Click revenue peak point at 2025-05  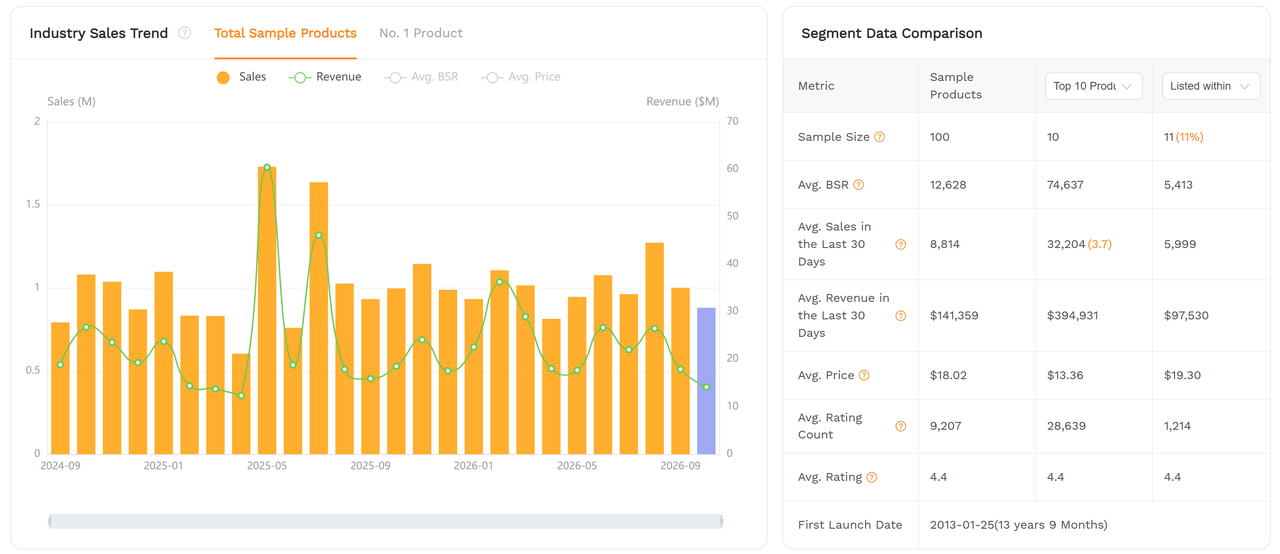coord(267,168)
